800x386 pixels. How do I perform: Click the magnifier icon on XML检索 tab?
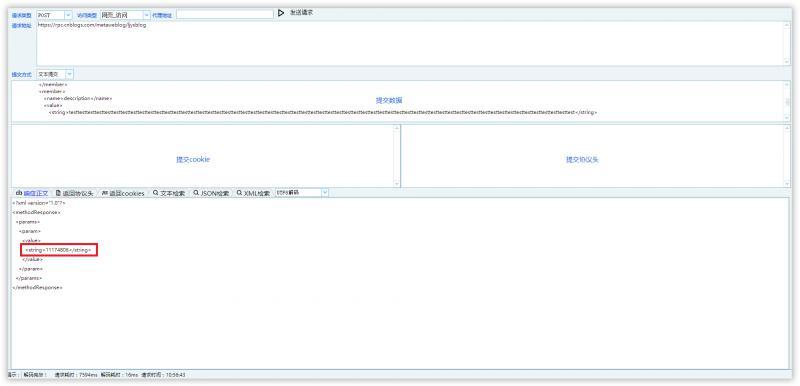click(x=239, y=193)
